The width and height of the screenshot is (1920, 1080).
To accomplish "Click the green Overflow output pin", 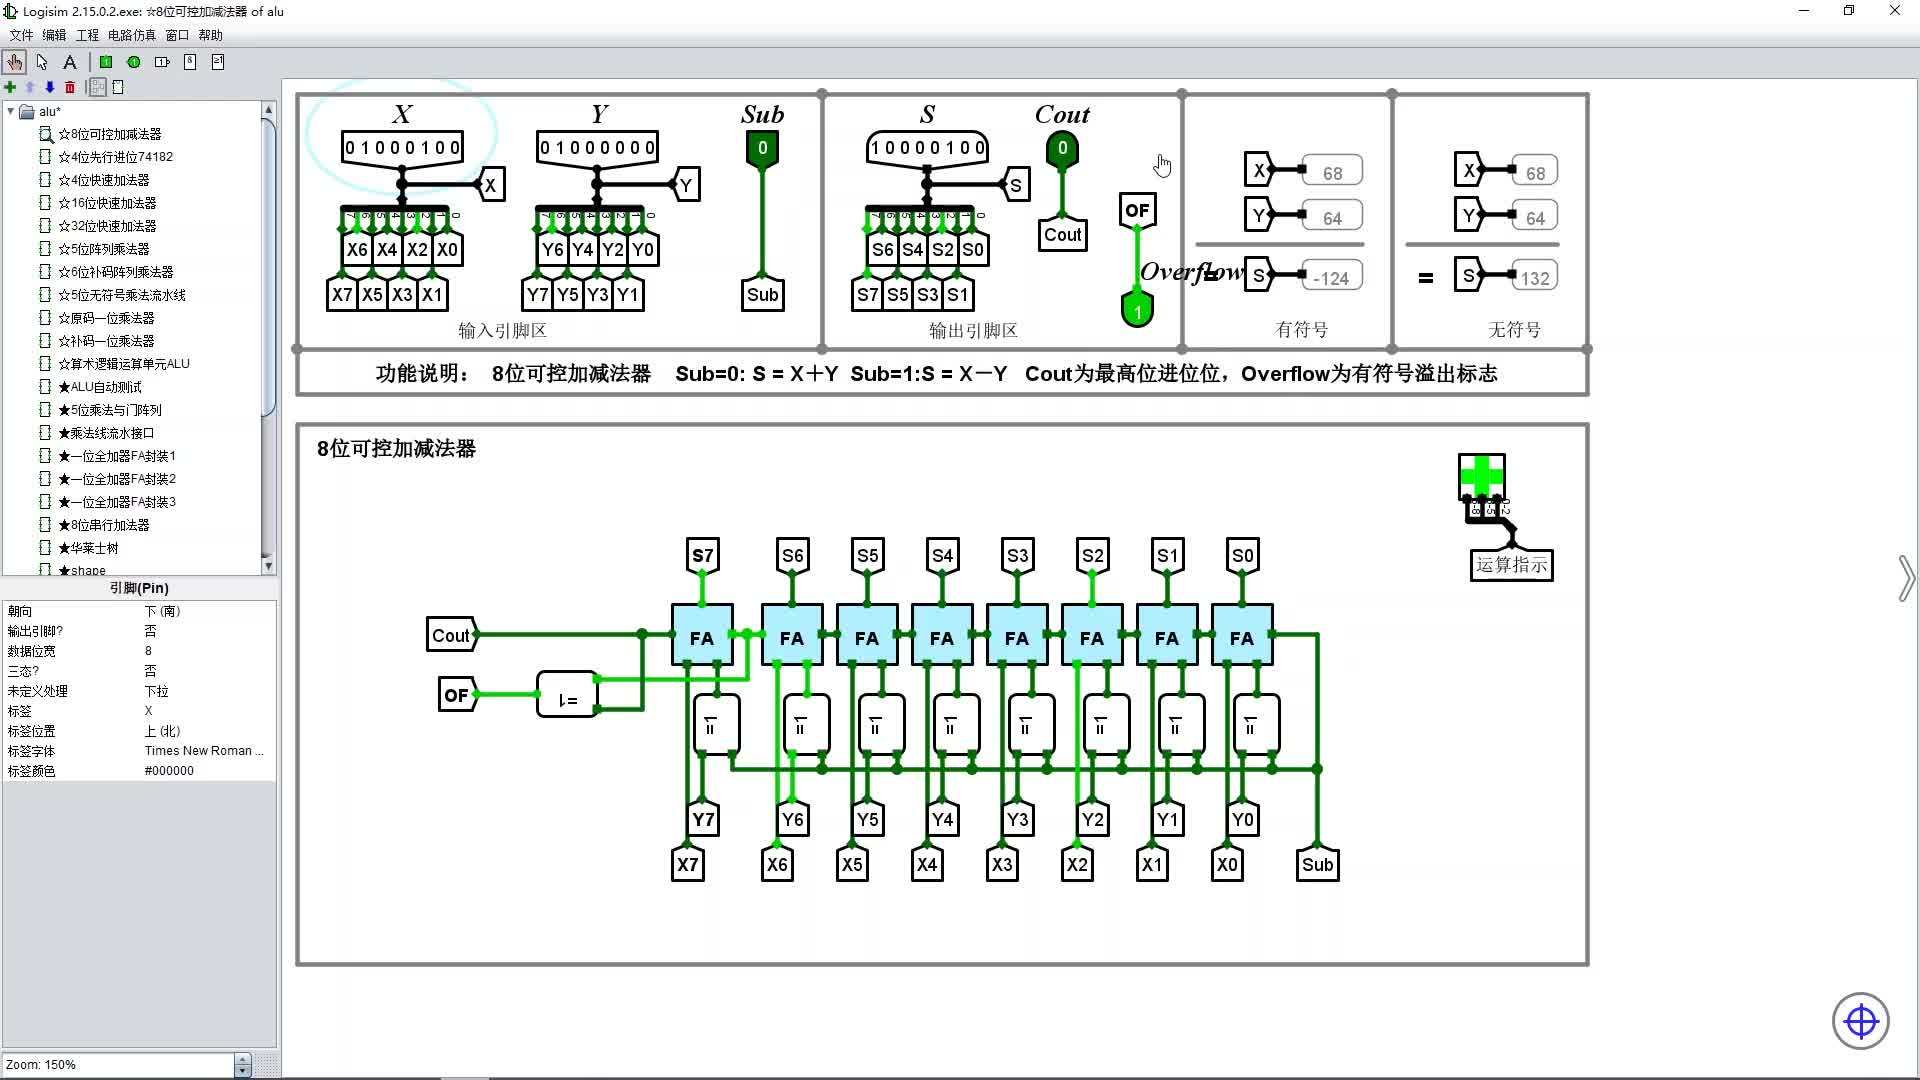I will tap(1137, 309).
